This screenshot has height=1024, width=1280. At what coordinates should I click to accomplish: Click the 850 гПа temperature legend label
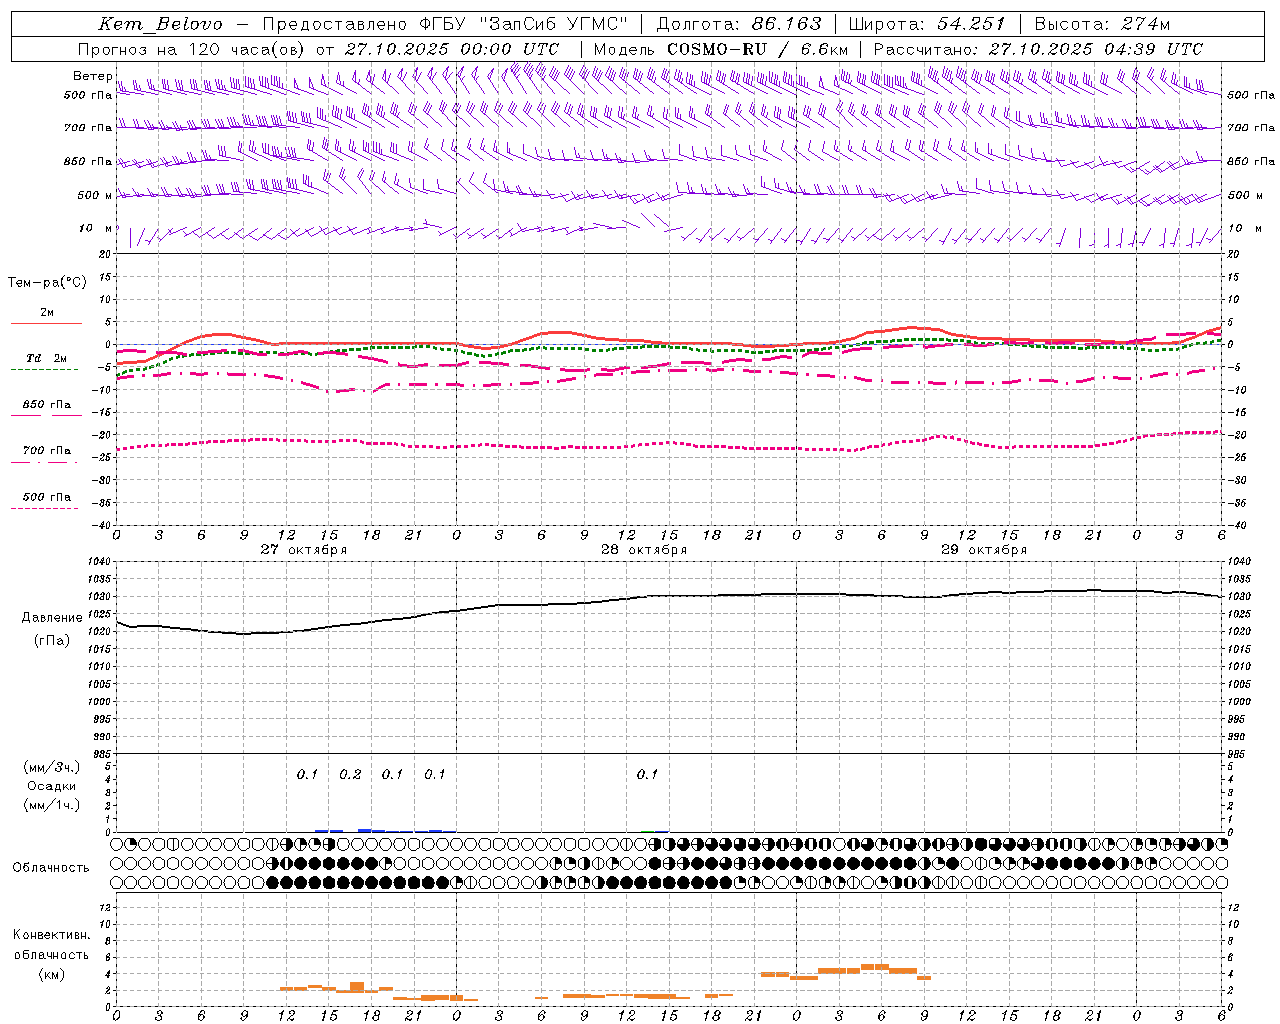tap(47, 405)
